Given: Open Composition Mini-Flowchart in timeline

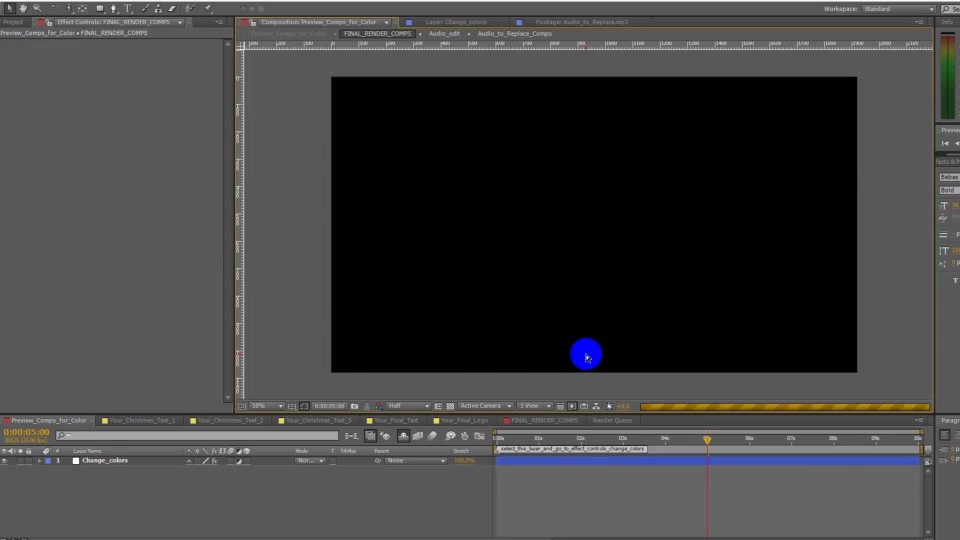Looking at the screenshot, I should coord(351,436).
